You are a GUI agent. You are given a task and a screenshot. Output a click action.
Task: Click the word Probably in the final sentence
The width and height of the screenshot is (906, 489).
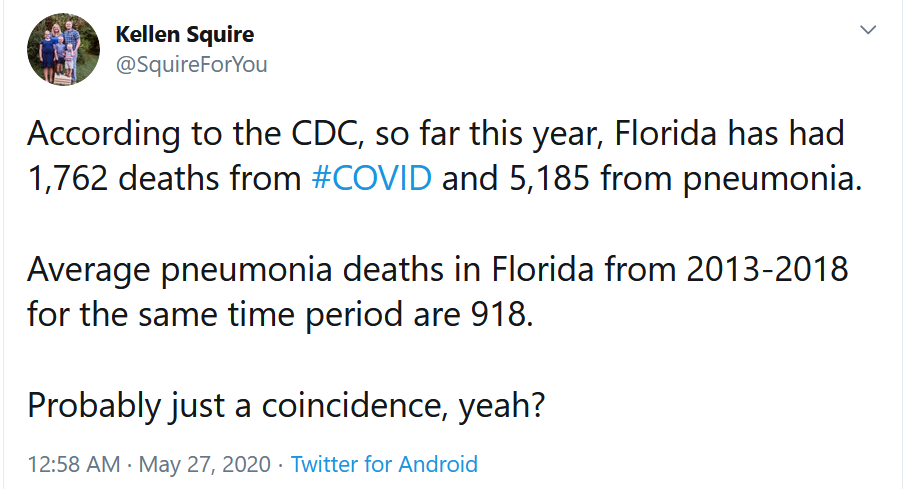tap(94, 406)
